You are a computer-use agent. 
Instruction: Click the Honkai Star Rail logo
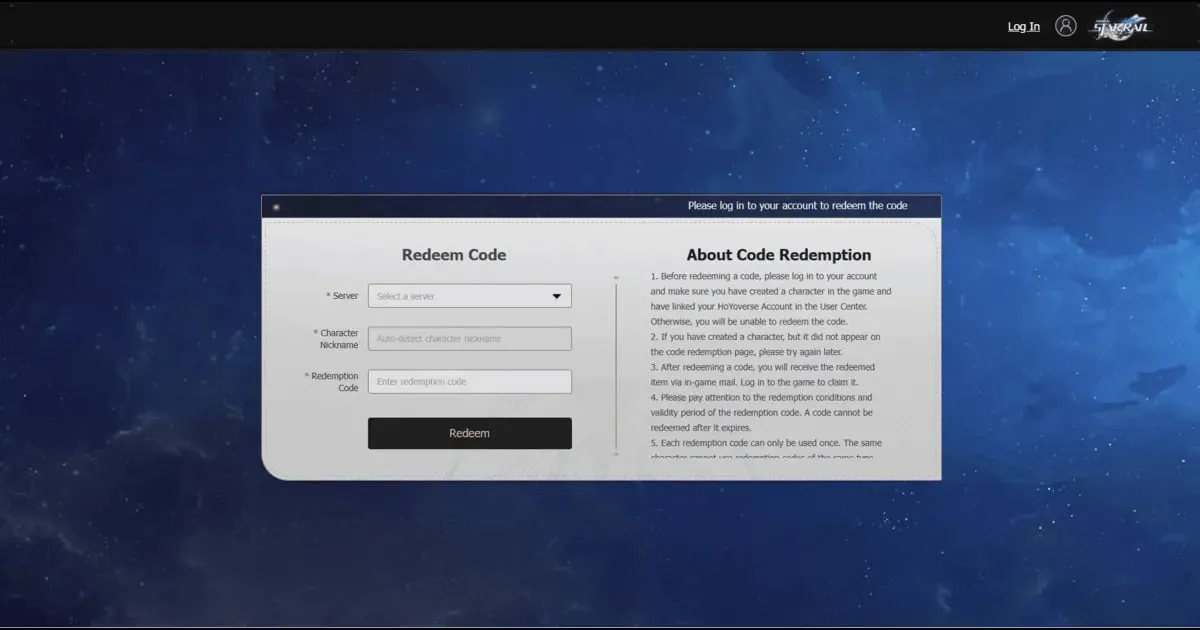(1121, 26)
